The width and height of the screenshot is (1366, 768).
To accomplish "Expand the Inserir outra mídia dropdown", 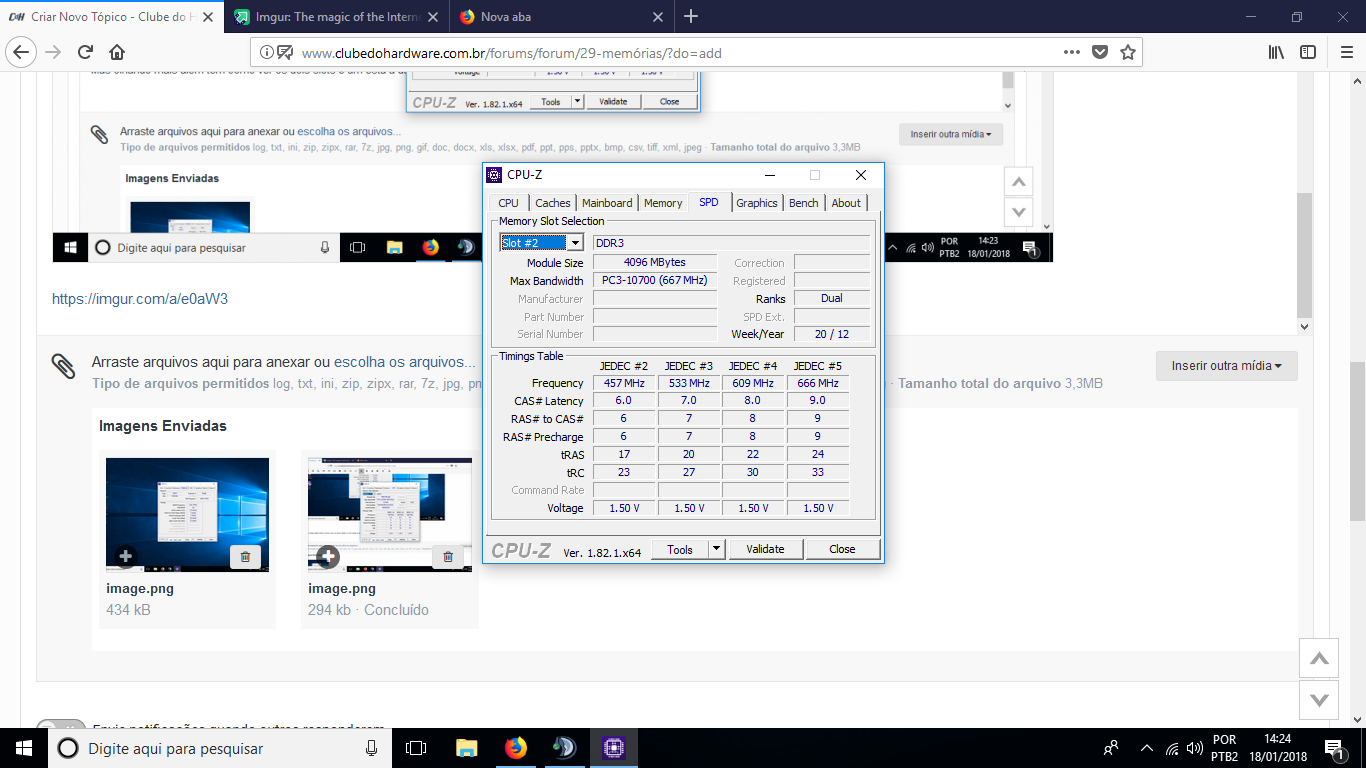I will (1226, 366).
